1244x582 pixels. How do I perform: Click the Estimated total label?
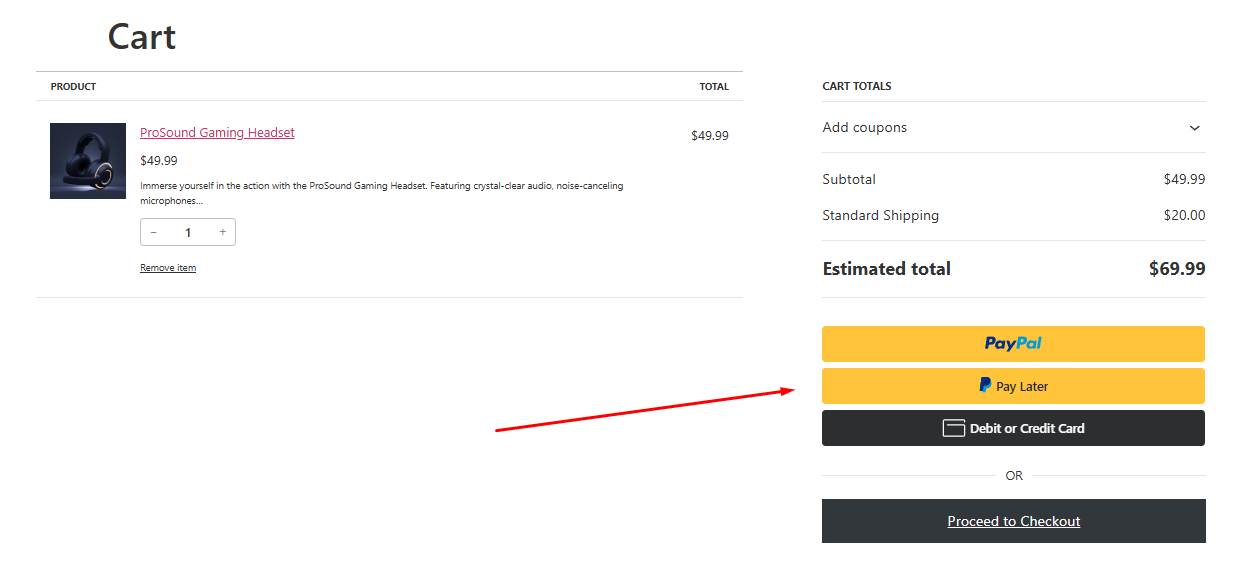tap(887, 269)
